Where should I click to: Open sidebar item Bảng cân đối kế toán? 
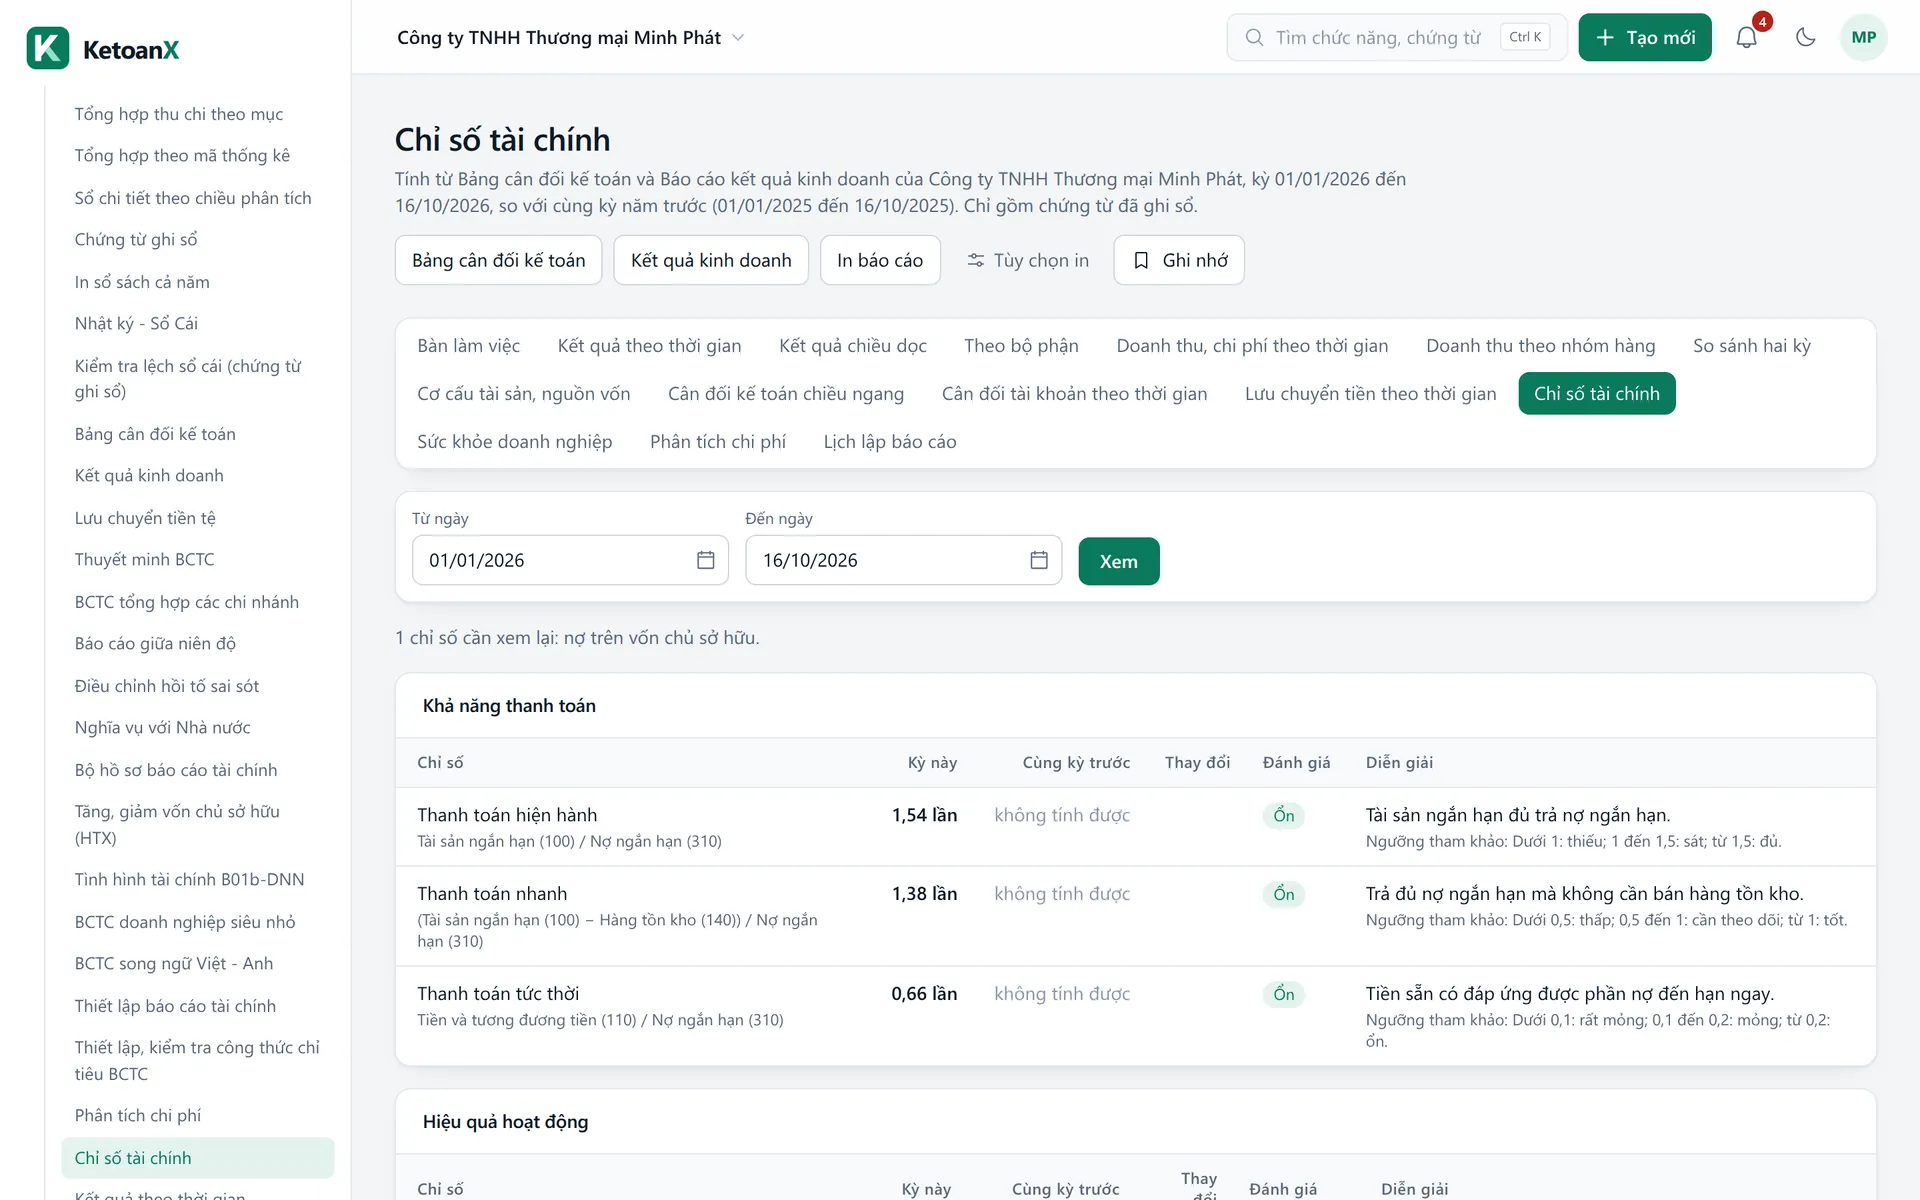pos(155,434)
